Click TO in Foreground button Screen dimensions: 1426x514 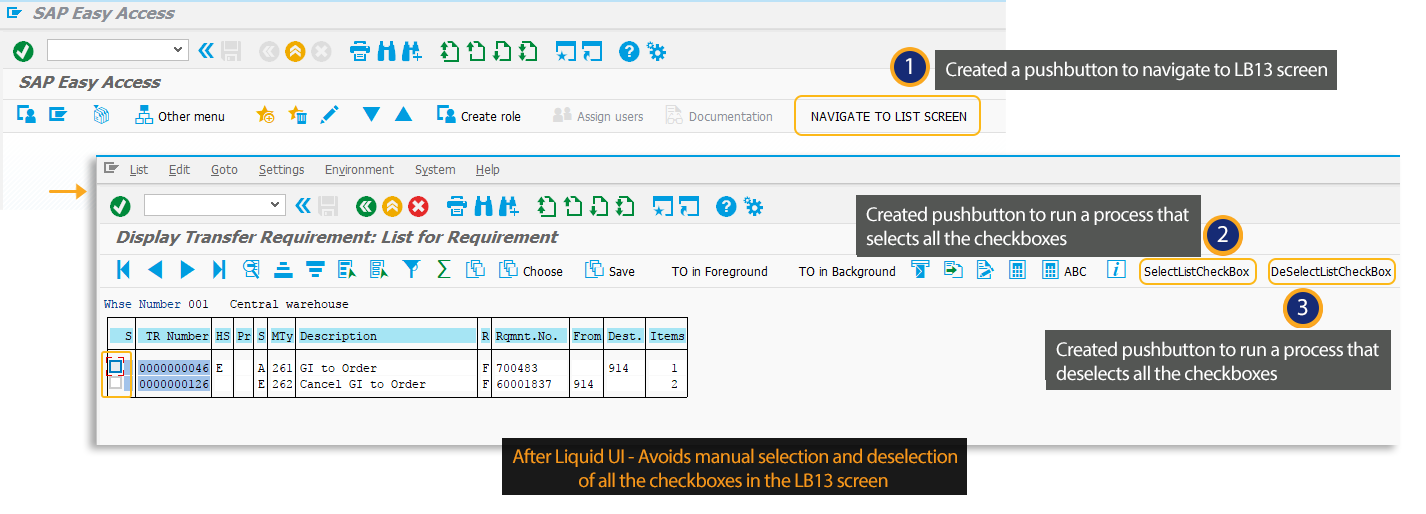point(720,272)
